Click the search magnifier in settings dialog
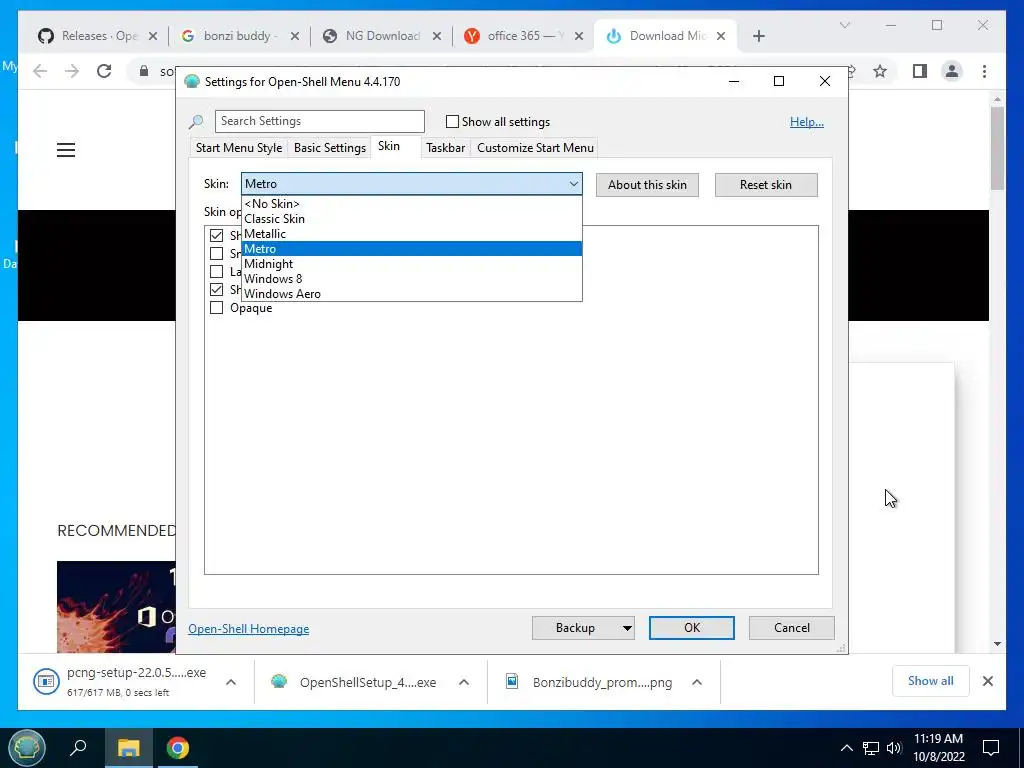Screen dimensions: 1024x768 [196, 121]
